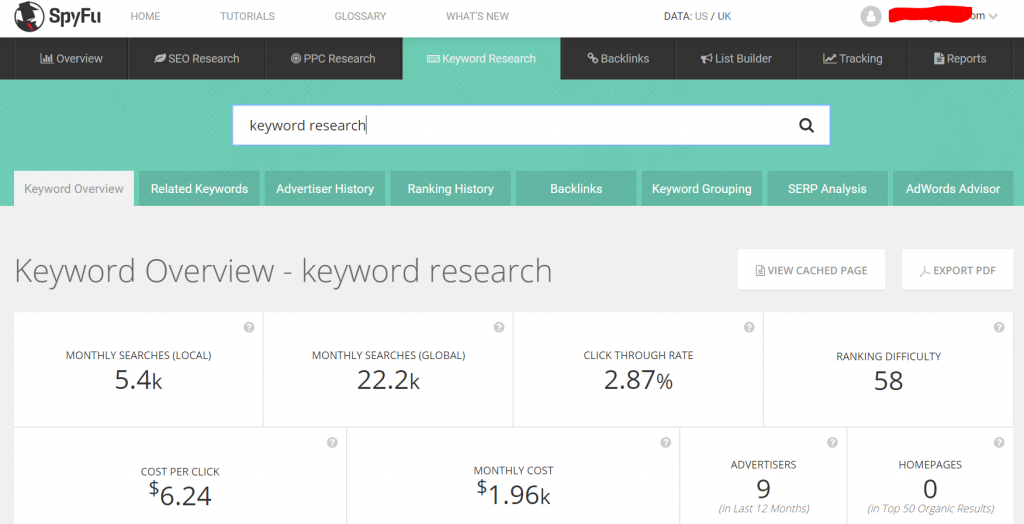
Task: Click the View Cached Page button
Action: pyautogui.click(x=811, y=270)
